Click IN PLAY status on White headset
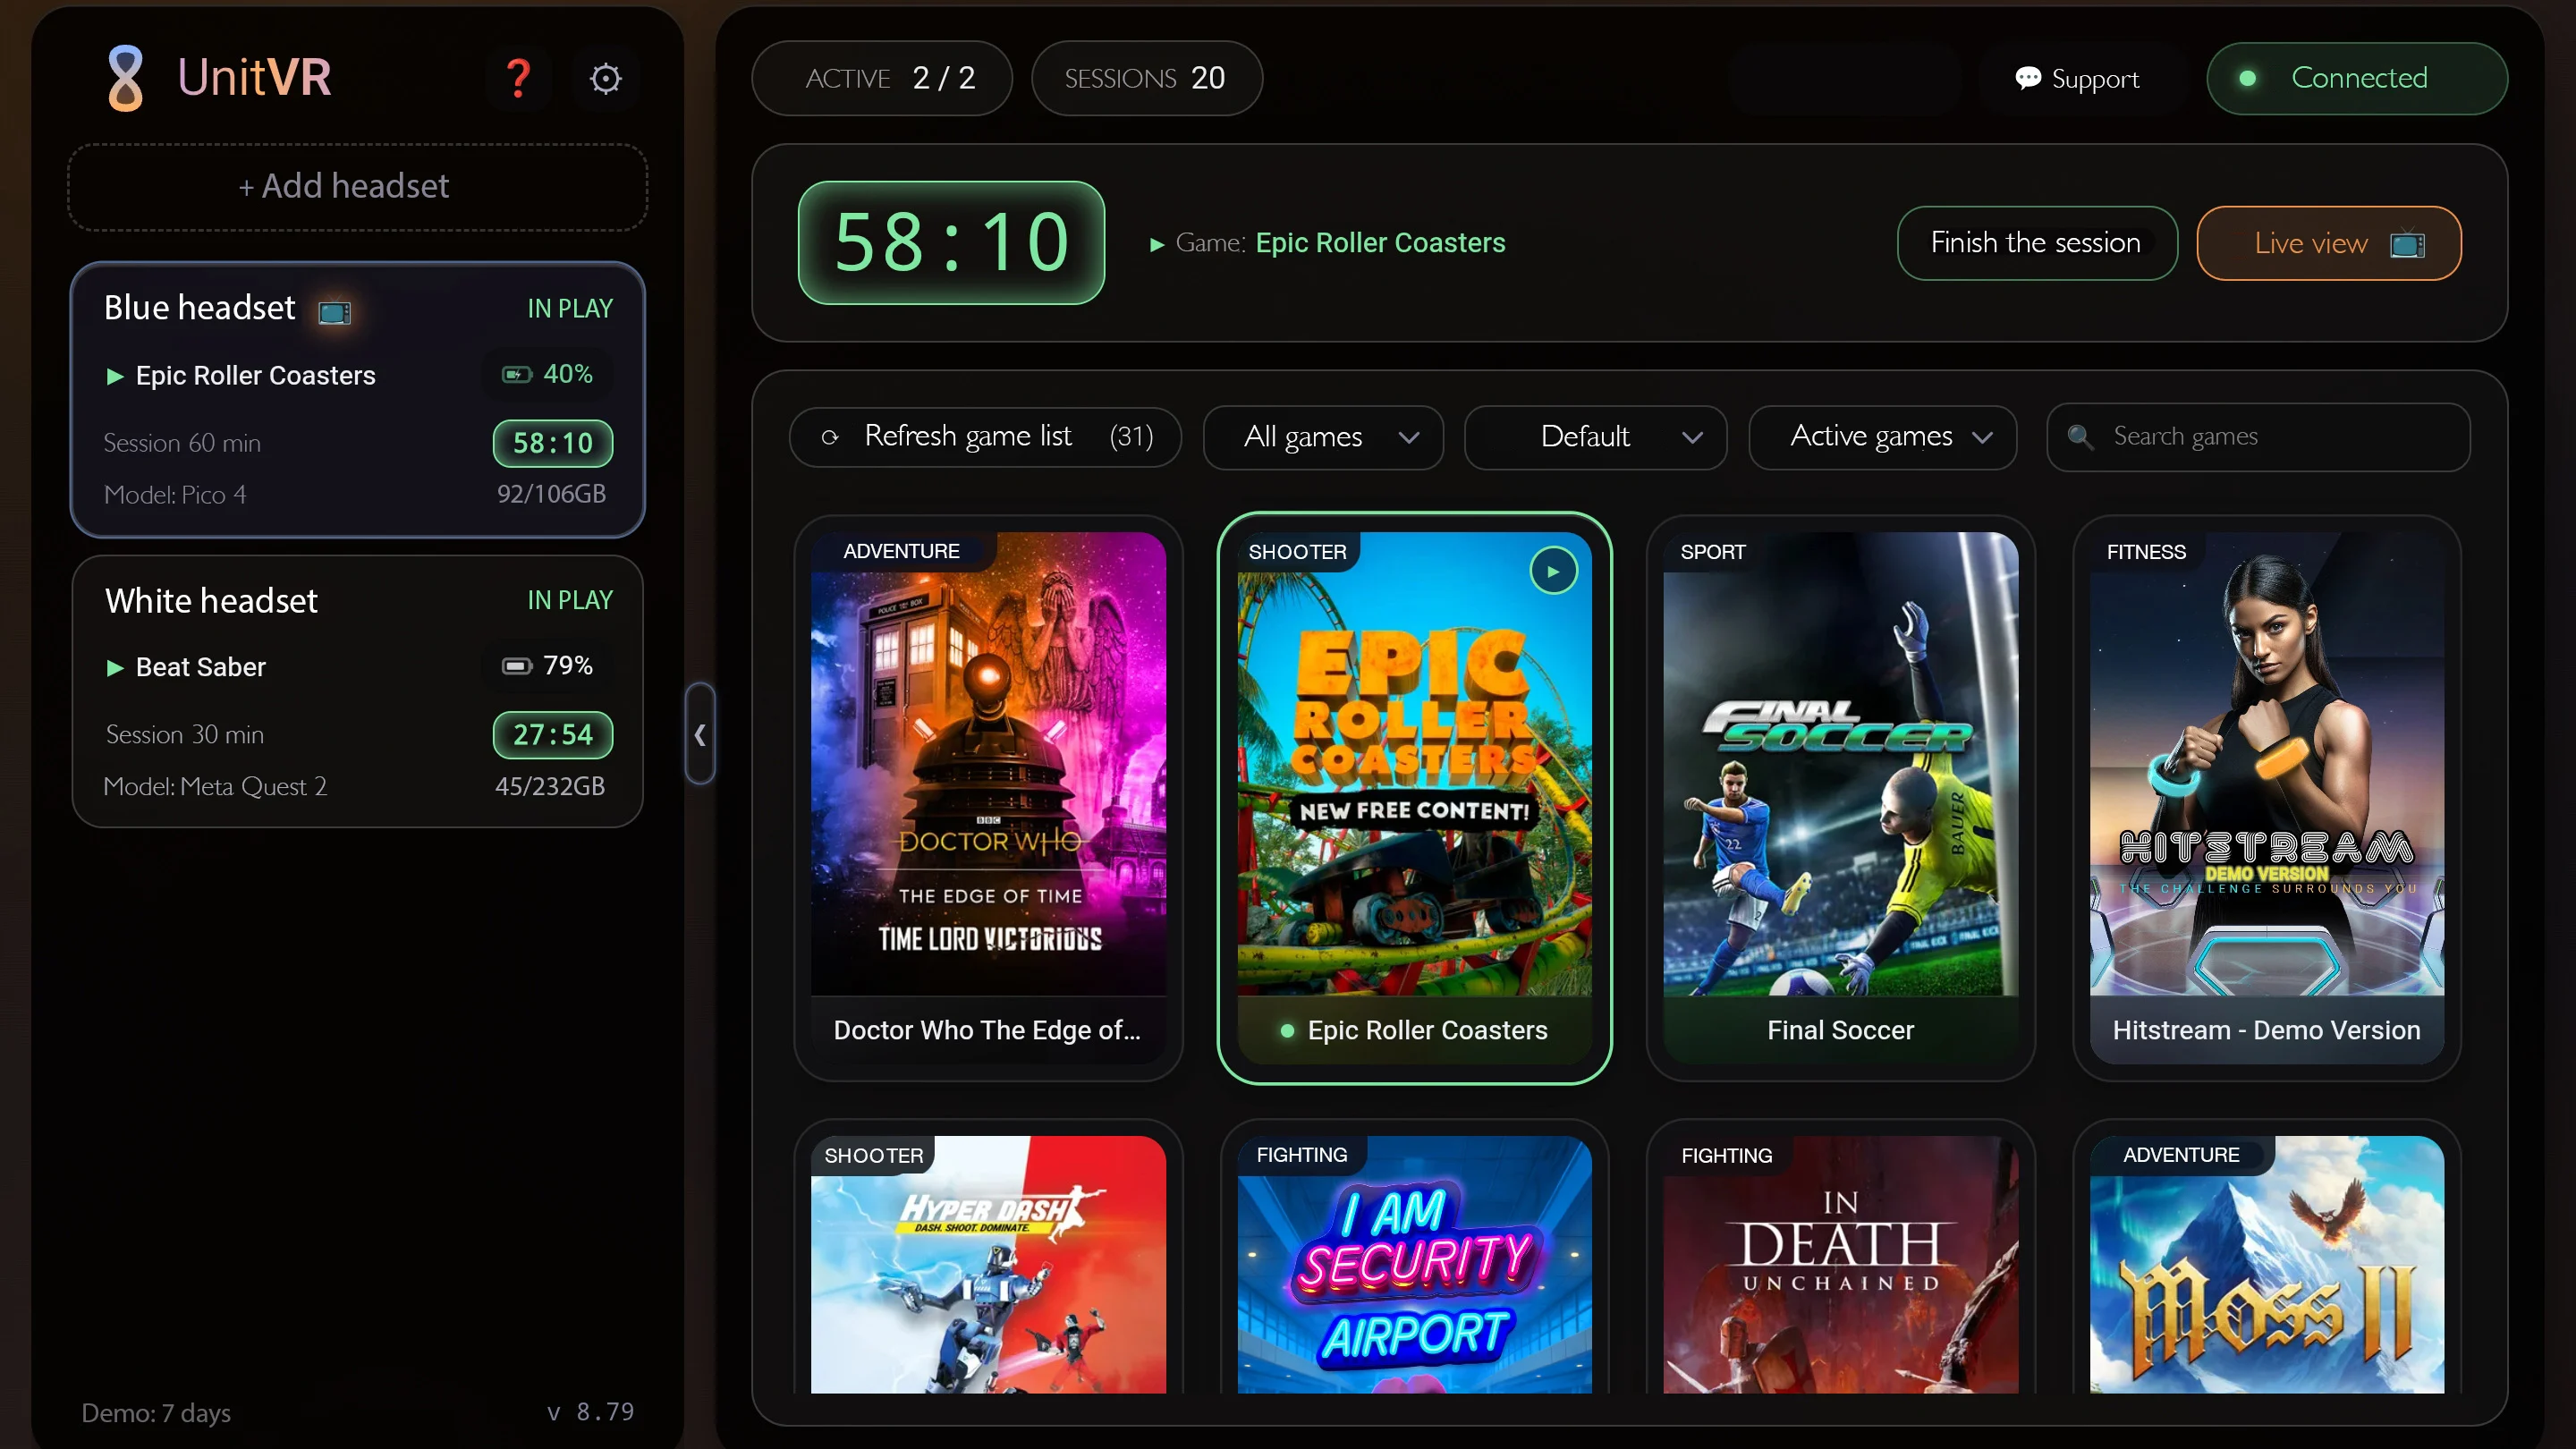The height and width of the screenshot is (1449, 2576). coord(570,601)
